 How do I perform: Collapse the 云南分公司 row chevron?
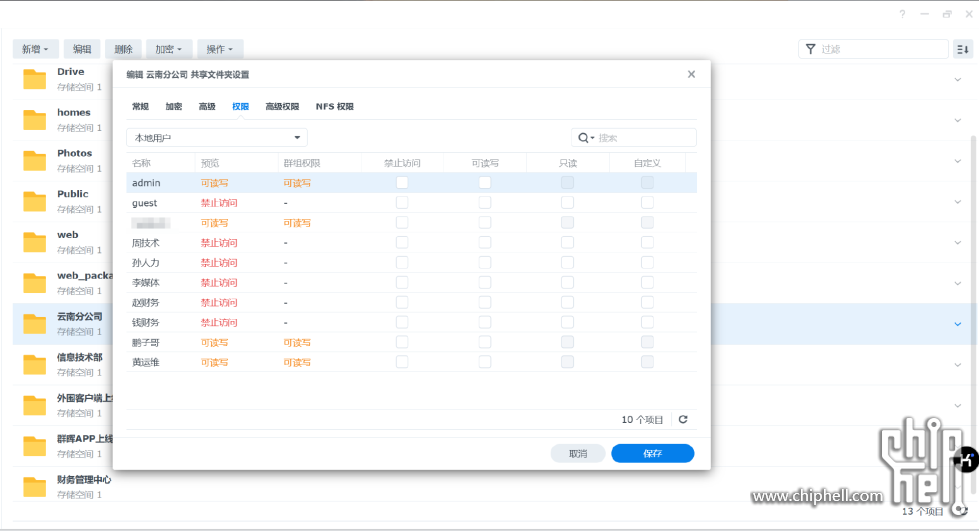click(958, 324)
